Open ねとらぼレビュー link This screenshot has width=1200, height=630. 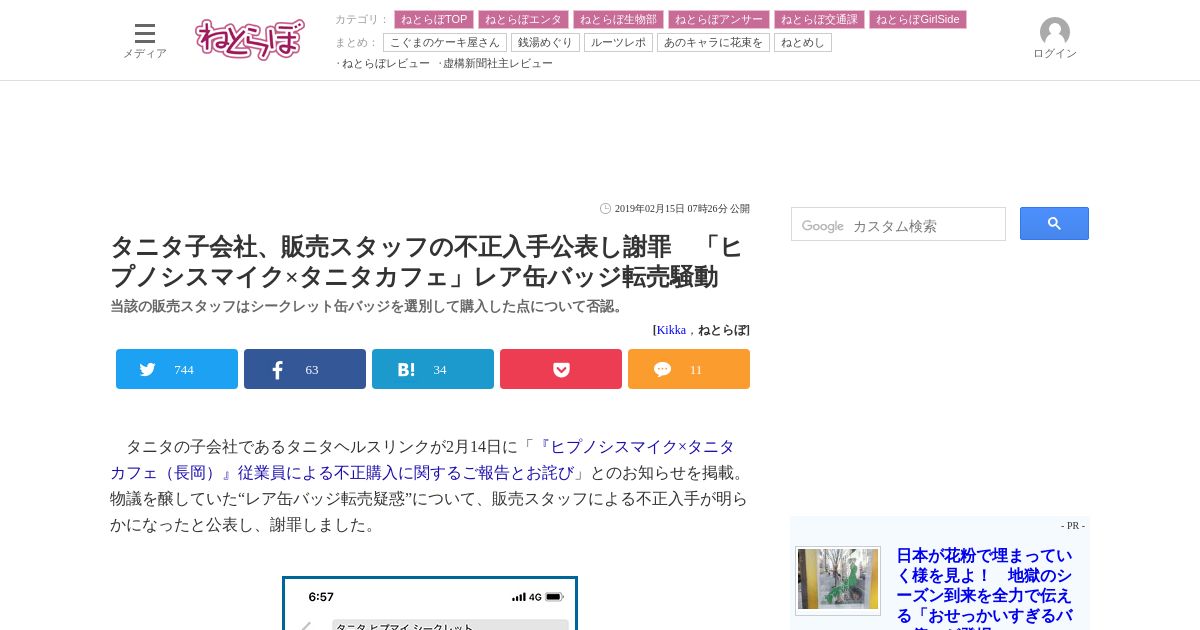pyautogui.click(x=386, y=63)
